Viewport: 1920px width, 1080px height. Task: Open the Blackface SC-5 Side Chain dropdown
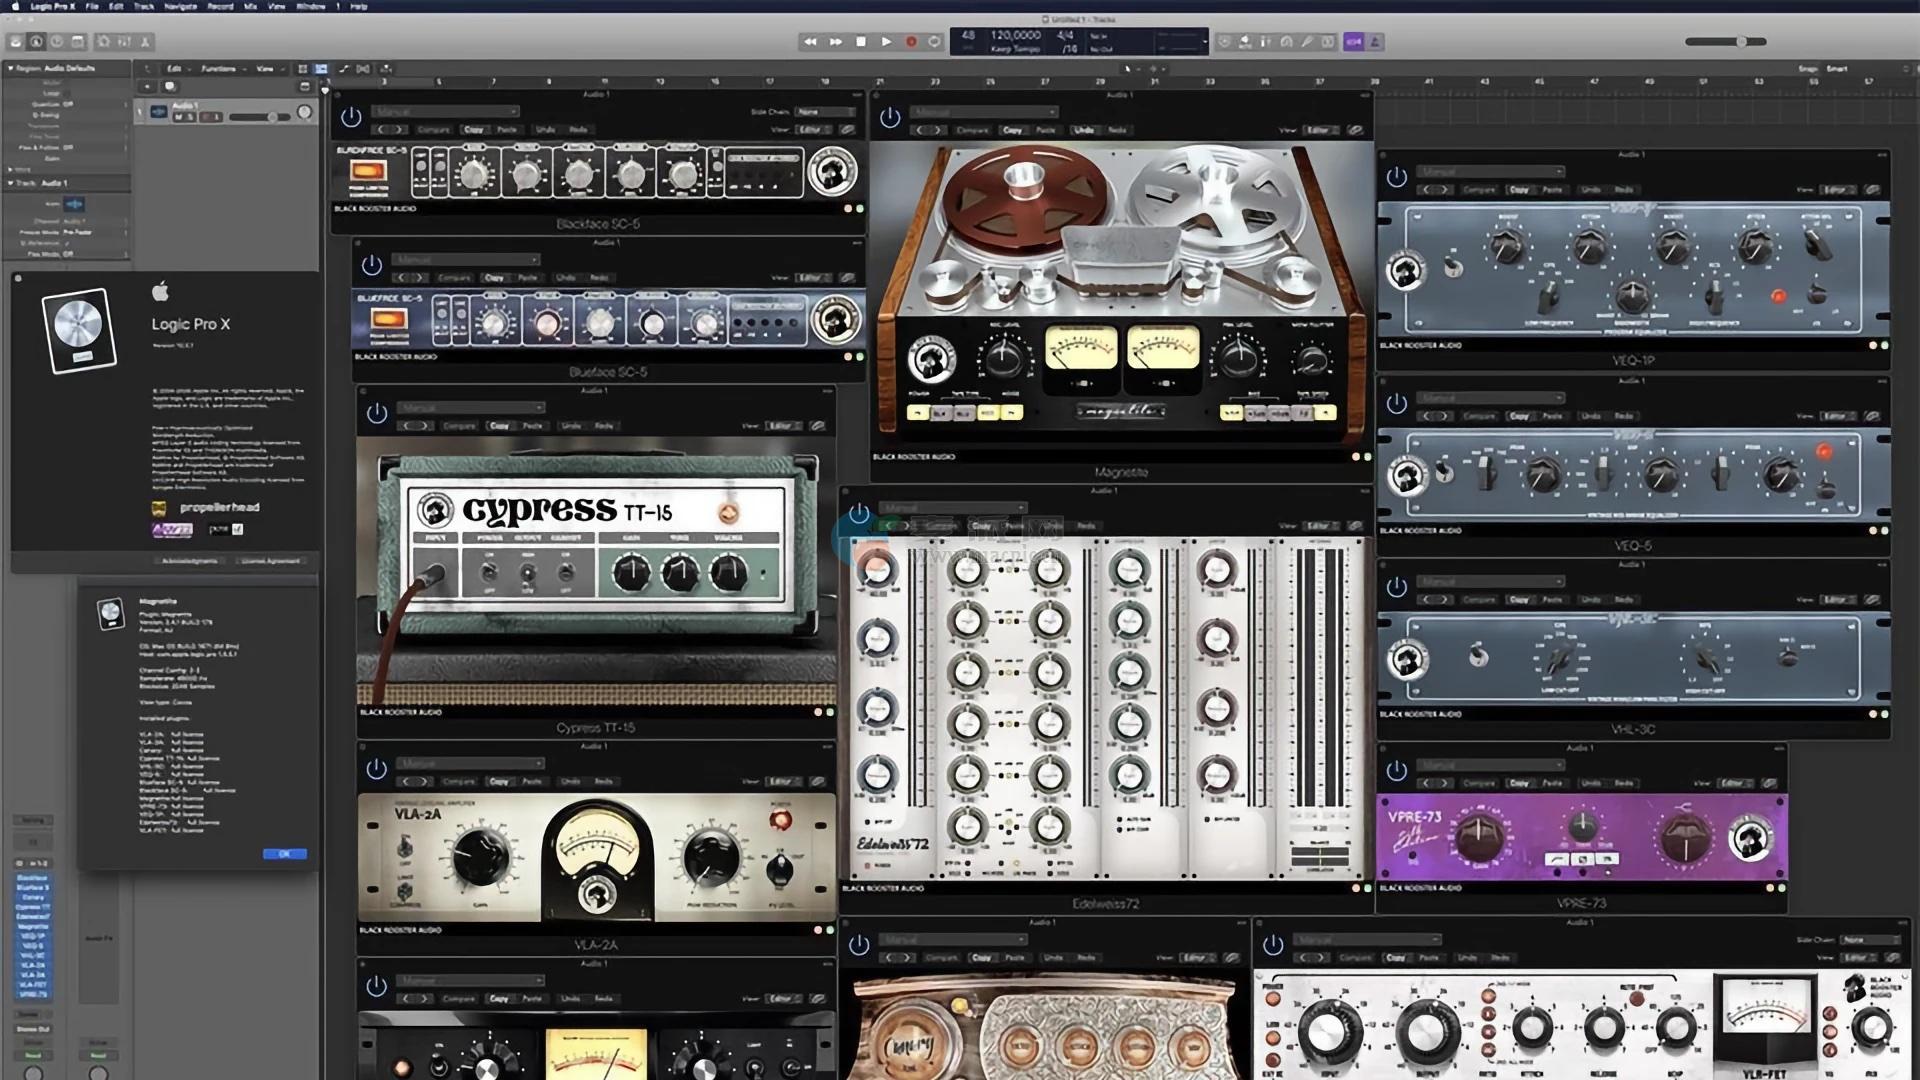(826, 112)
